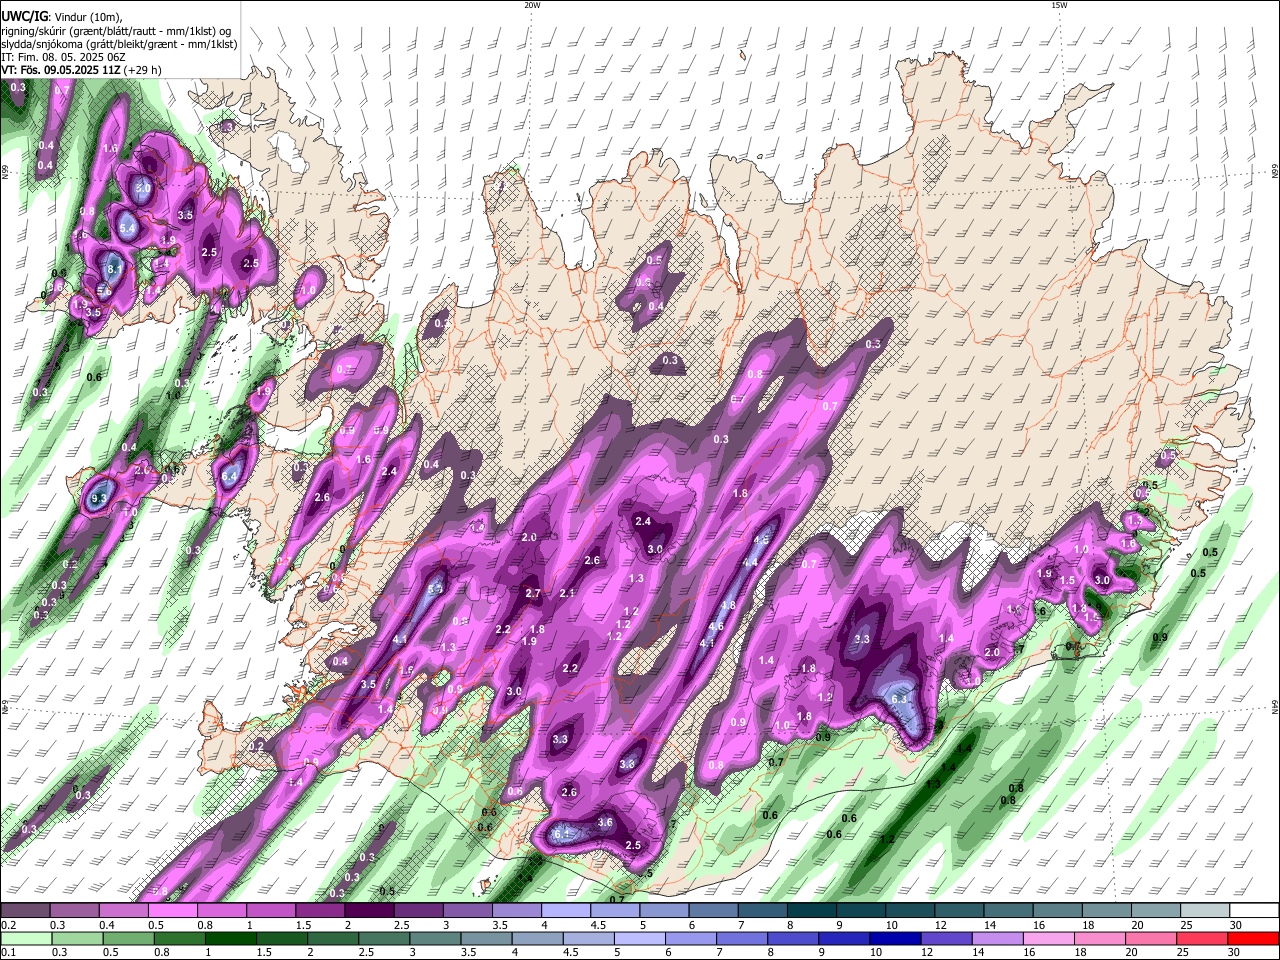Click the 8.1 precipitation value on the map
Screen dimensions: 1280x960
tap(114, 269)
